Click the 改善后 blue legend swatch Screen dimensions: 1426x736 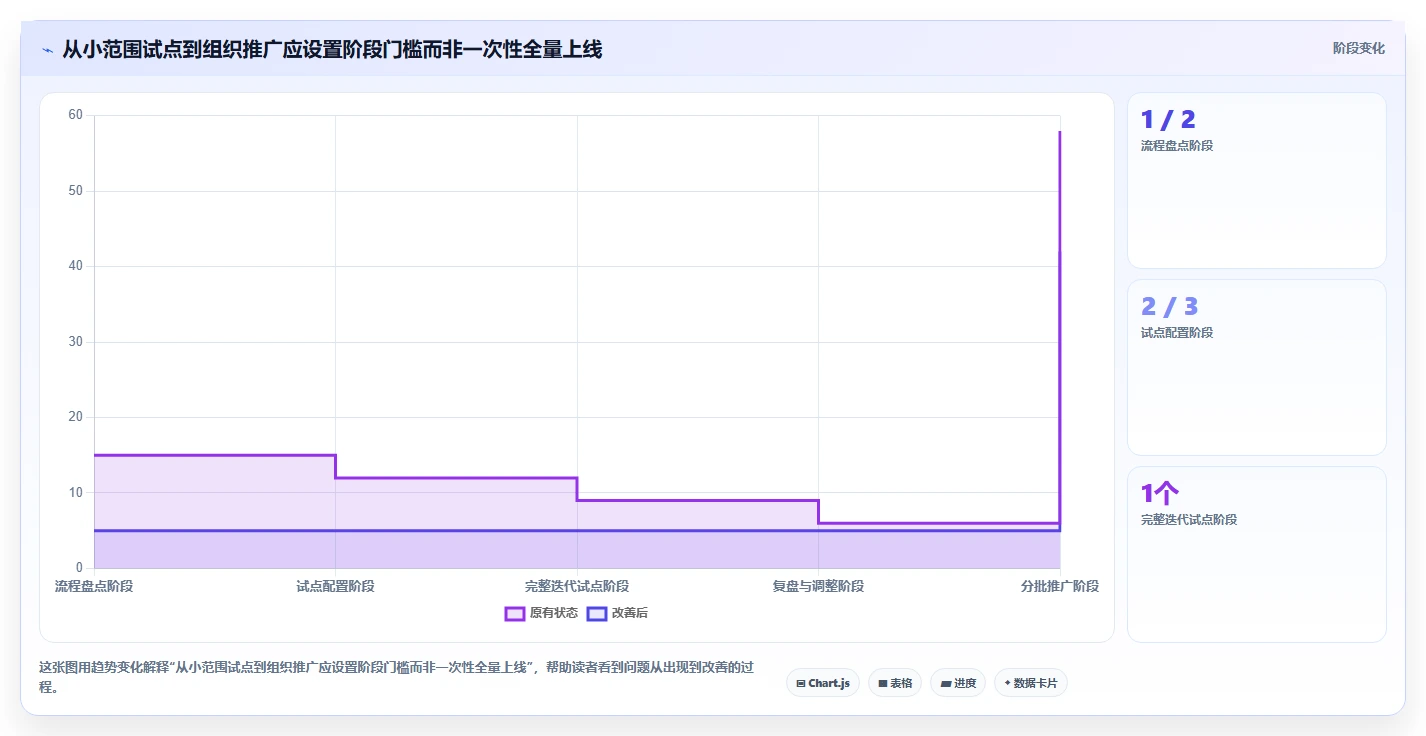coord(597,613)
